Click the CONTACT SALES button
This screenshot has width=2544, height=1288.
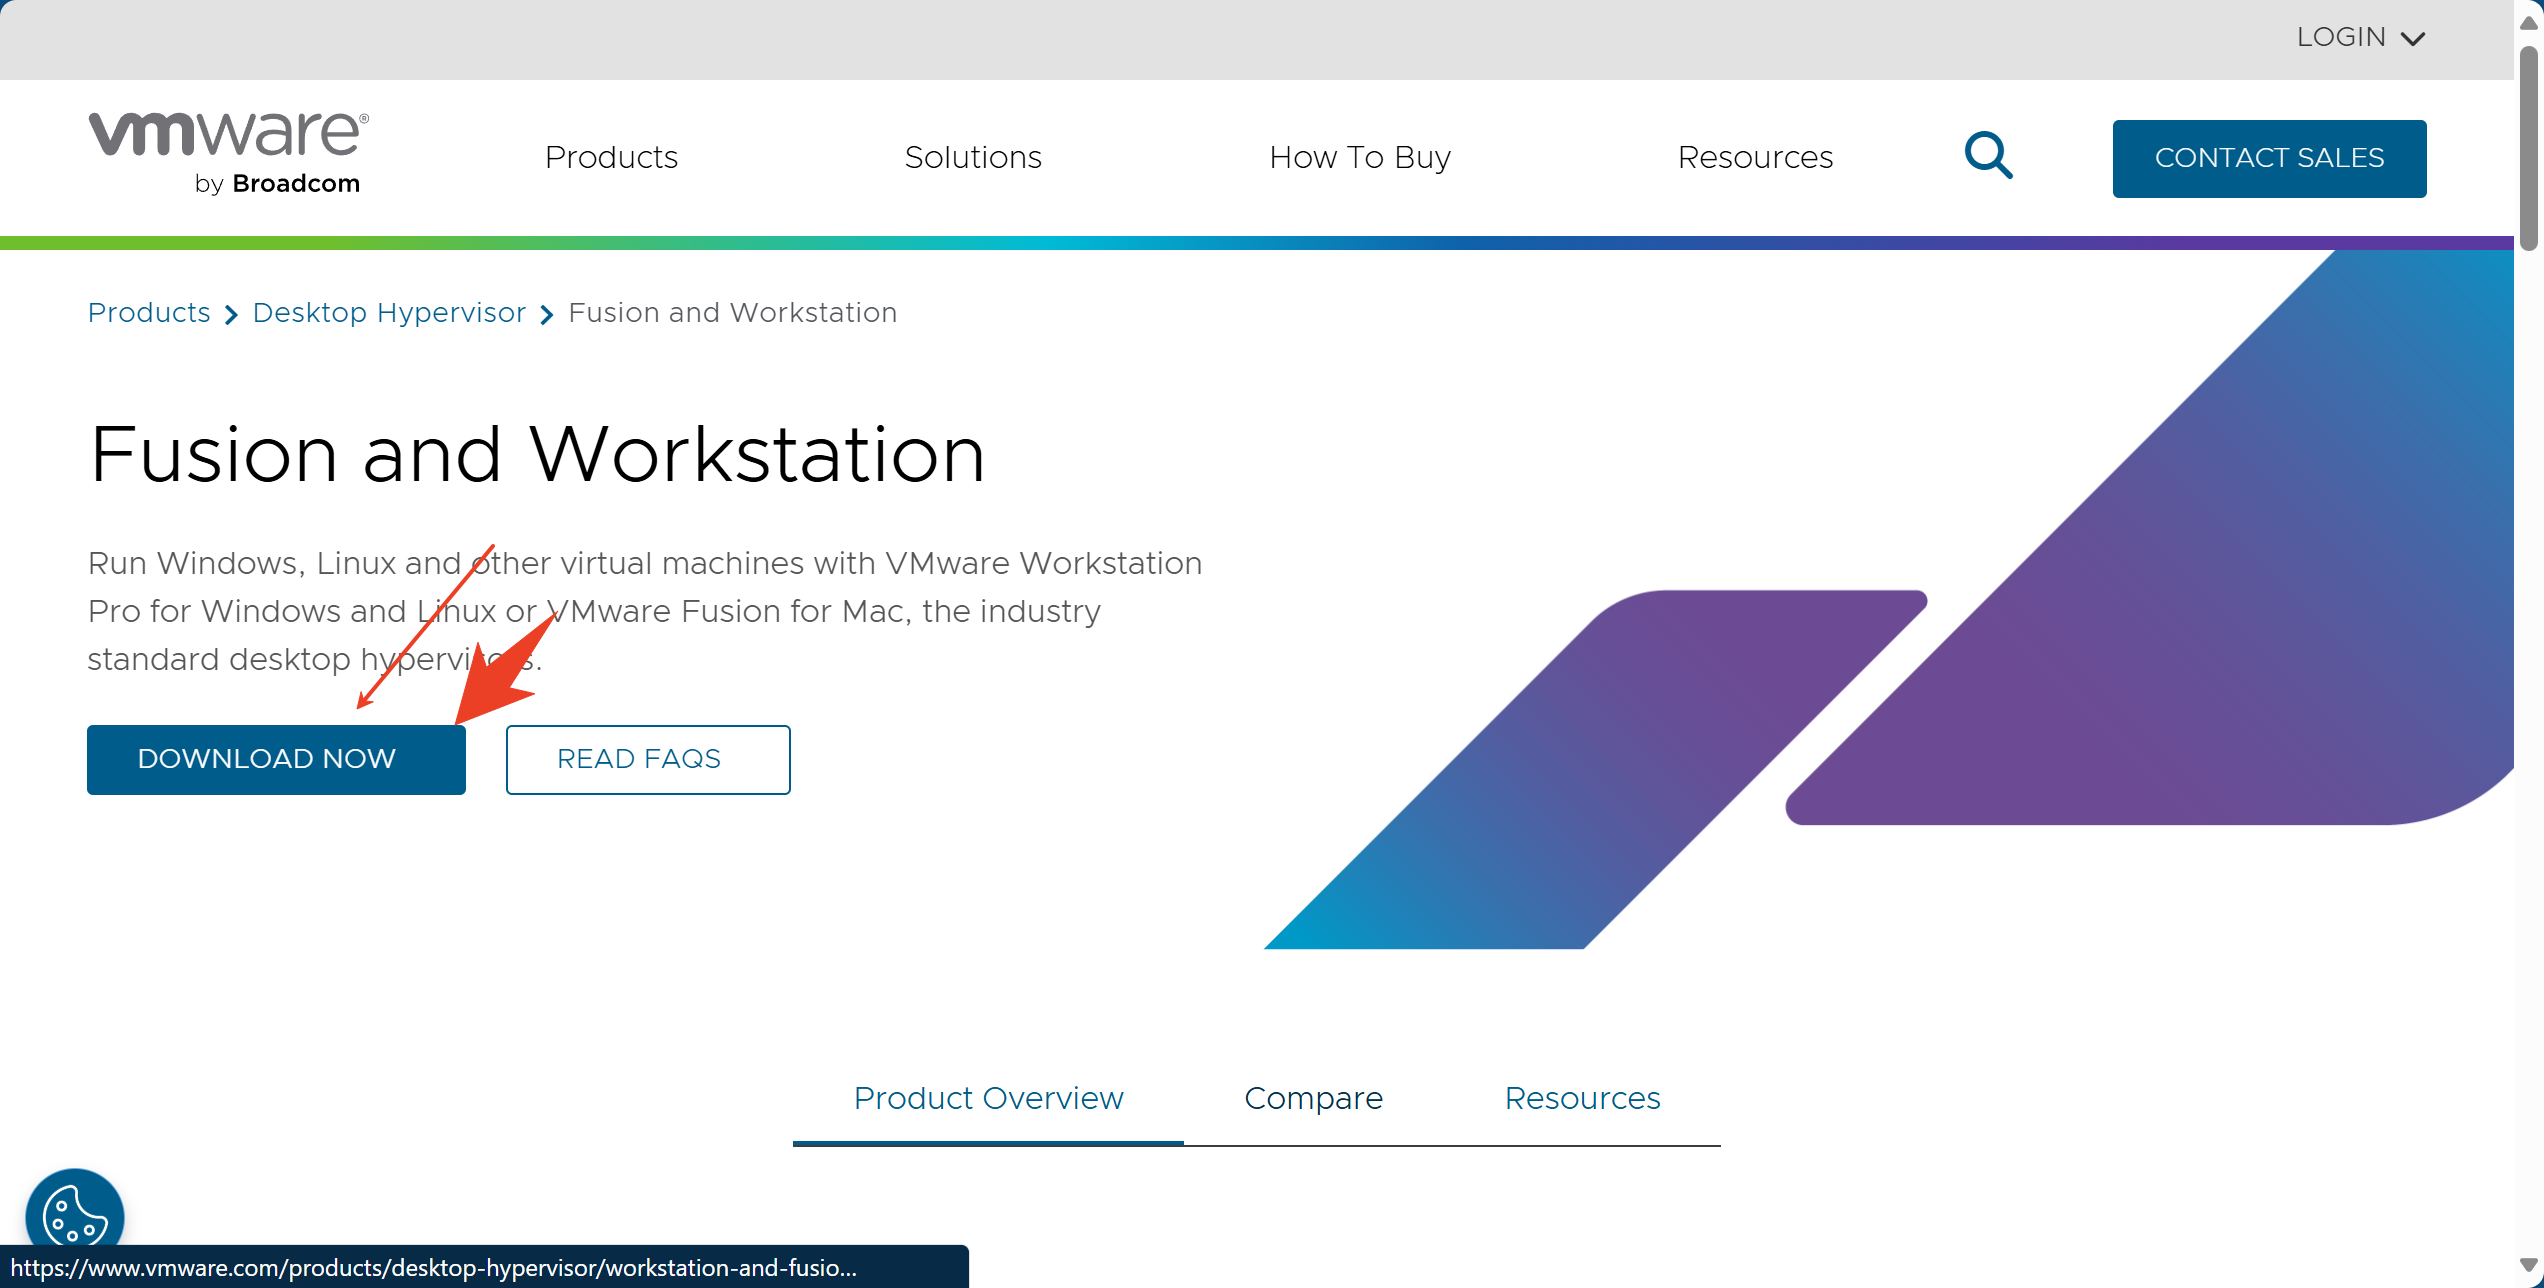pyautogui.click(x=2269, y=158)
